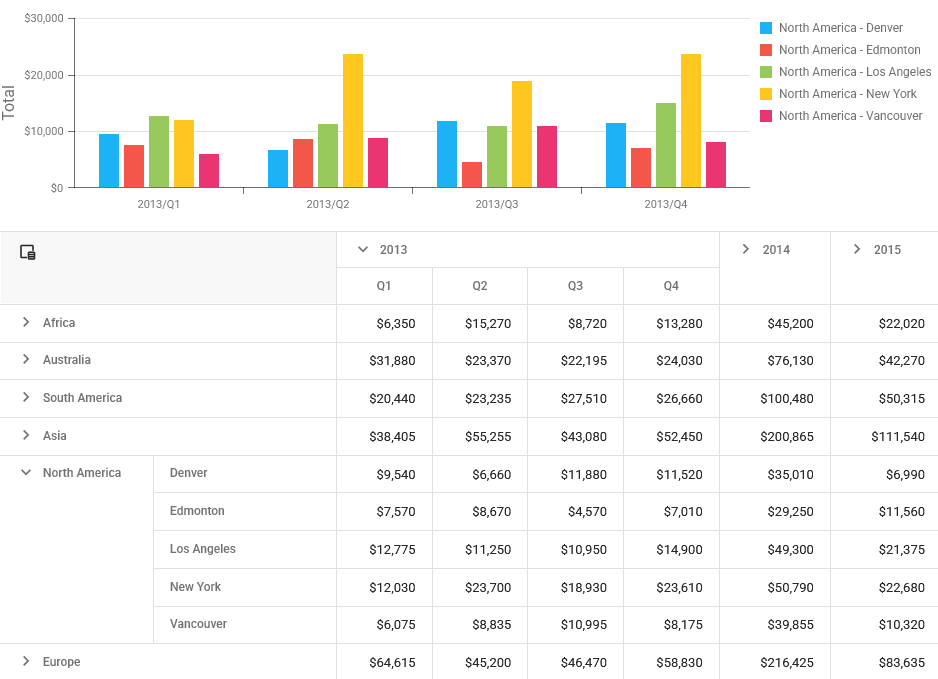Click Edmonton bar in 2013/Q3

[x=472, y=175]
